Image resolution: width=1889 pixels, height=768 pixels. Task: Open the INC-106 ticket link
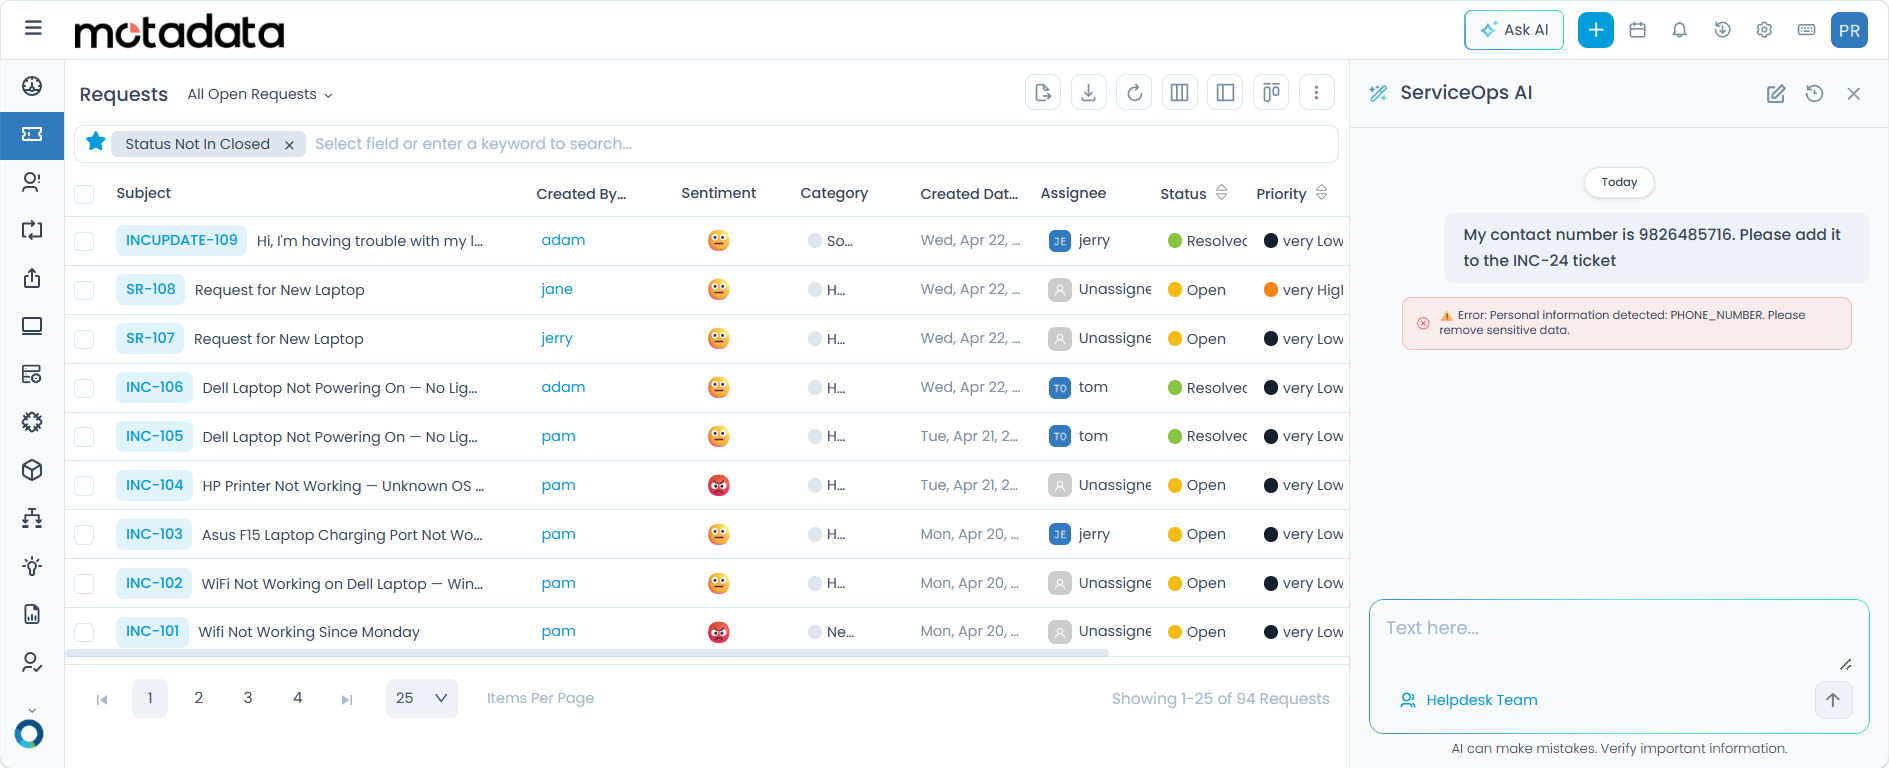[154, 387]
